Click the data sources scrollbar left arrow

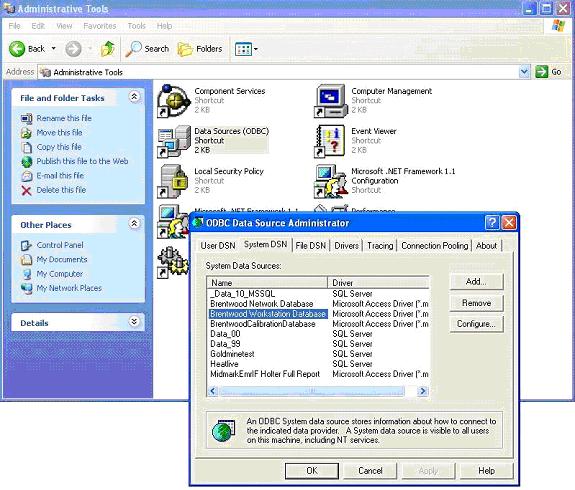point(213,391)
